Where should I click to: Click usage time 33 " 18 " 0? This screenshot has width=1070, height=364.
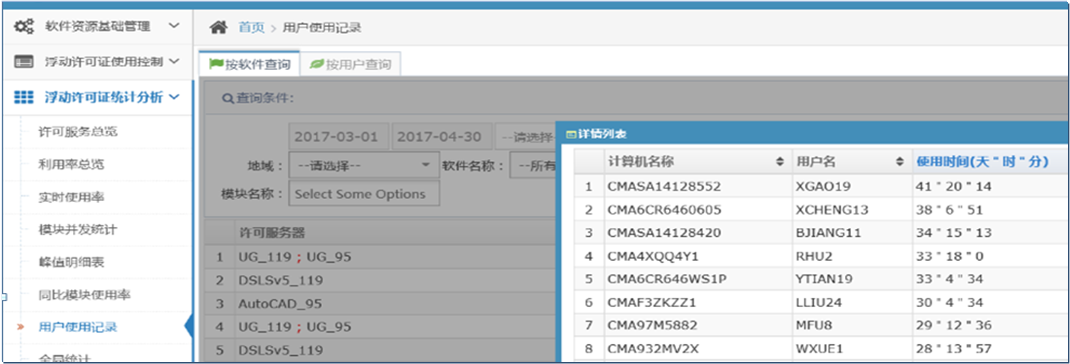(950, 256)
